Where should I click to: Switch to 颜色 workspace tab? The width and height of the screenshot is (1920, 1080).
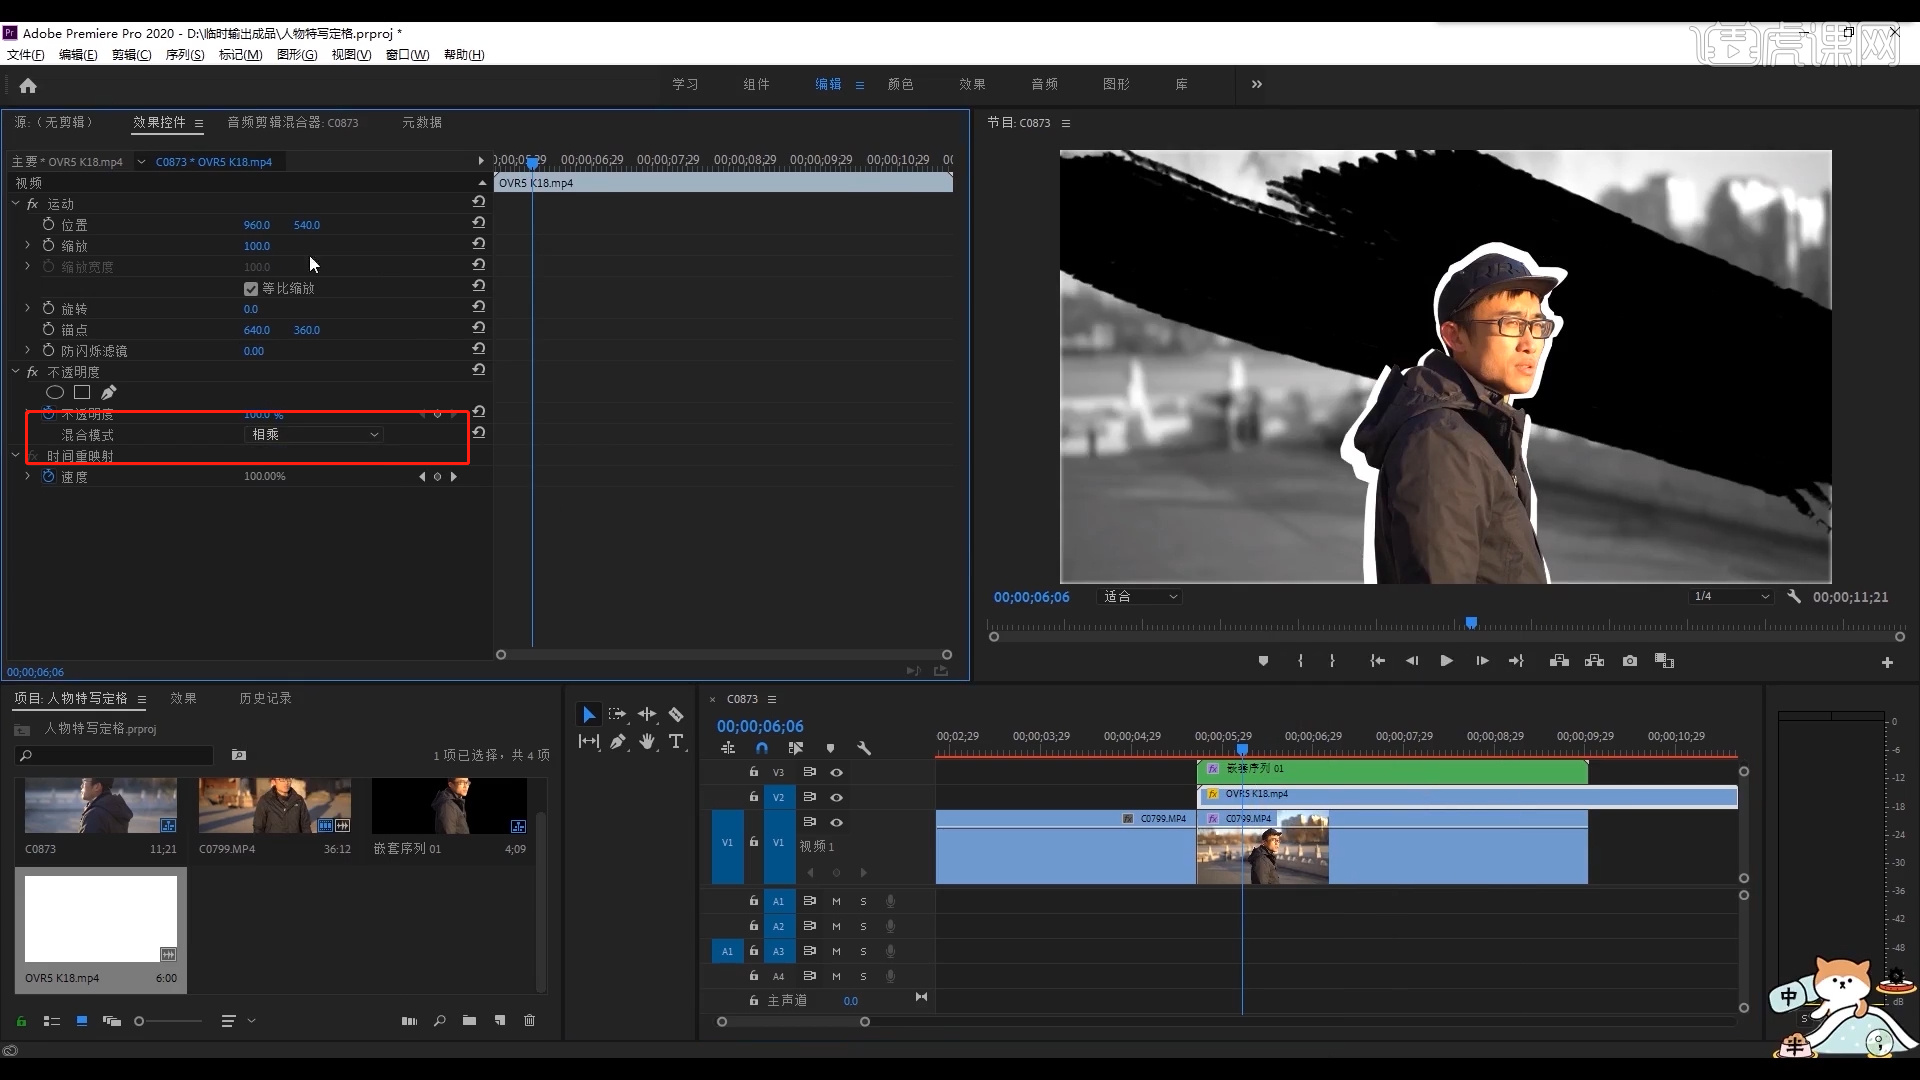point(900,84)
